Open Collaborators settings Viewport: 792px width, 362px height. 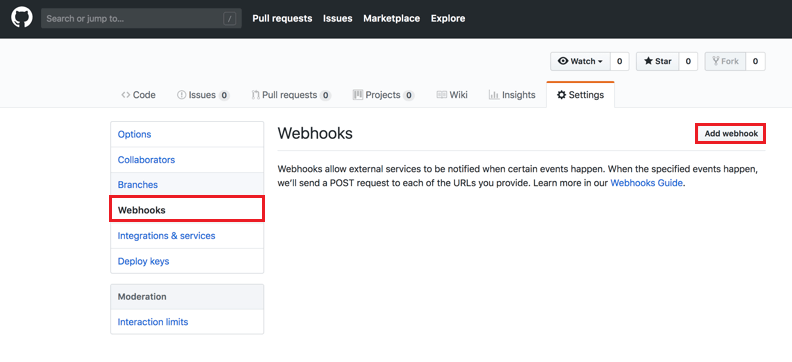(x=187, y=160)
